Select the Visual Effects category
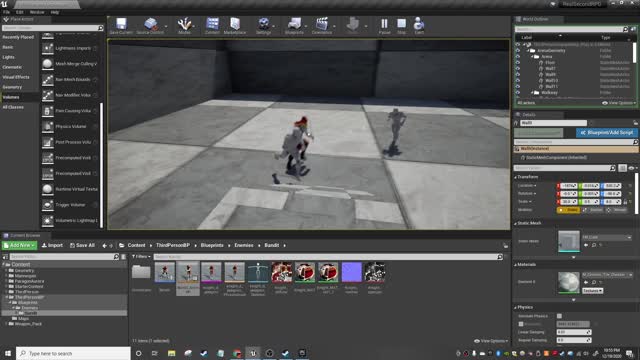 16,77
